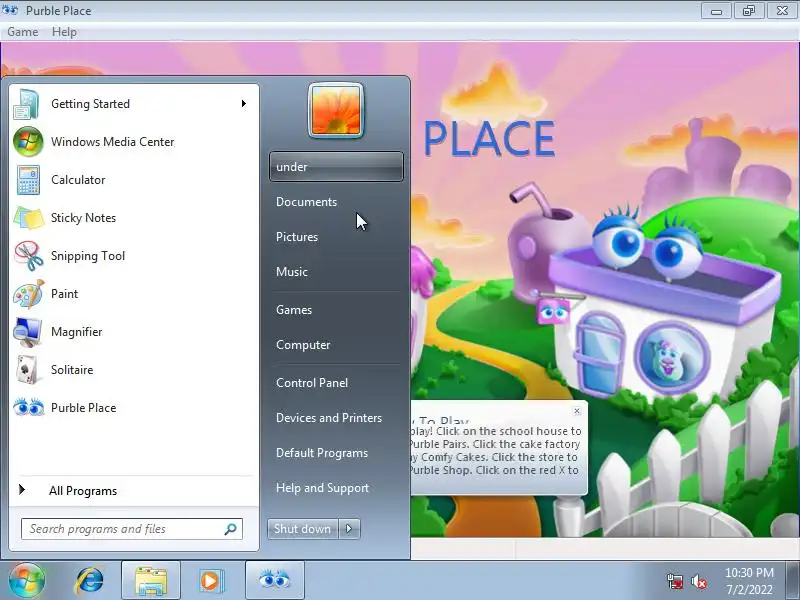
Task: Select the Windows Media Center label text
Action: click(x=113, y=142)
